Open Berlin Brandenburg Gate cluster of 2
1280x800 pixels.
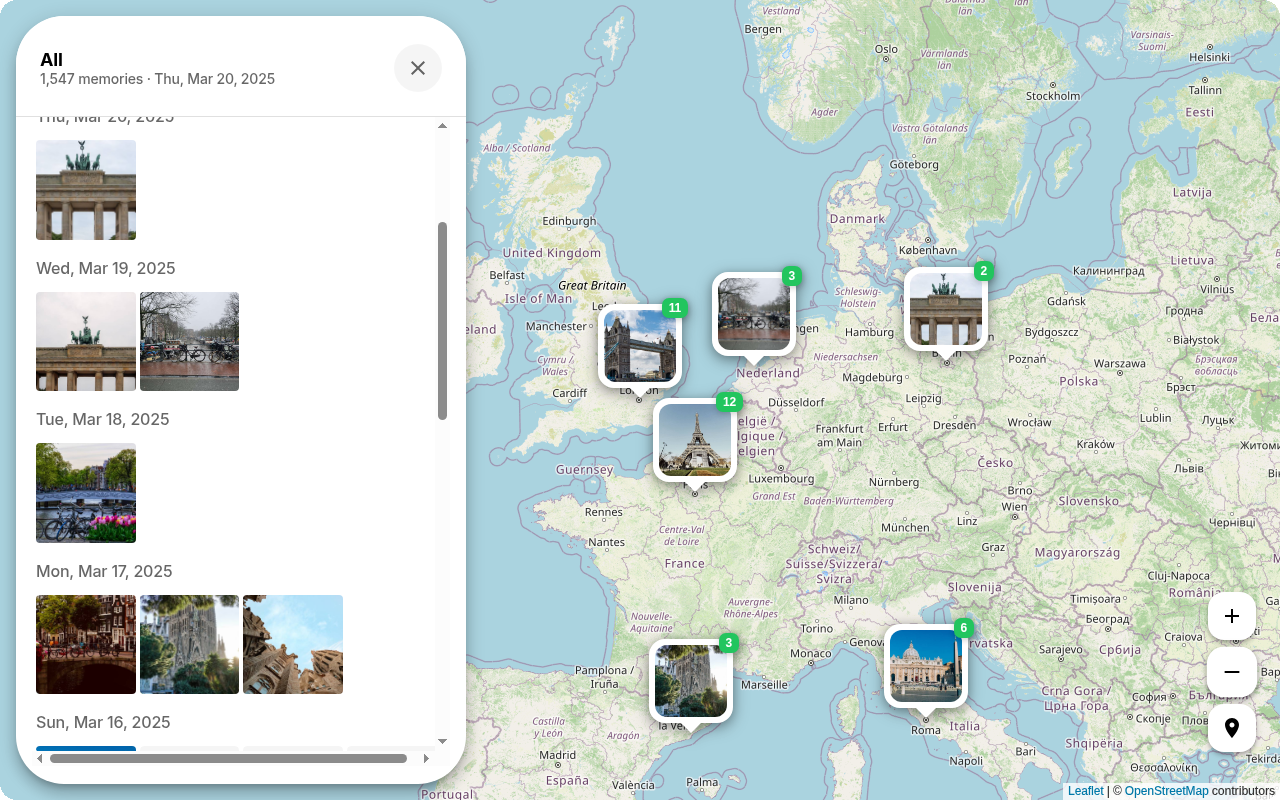coord(946,309)
